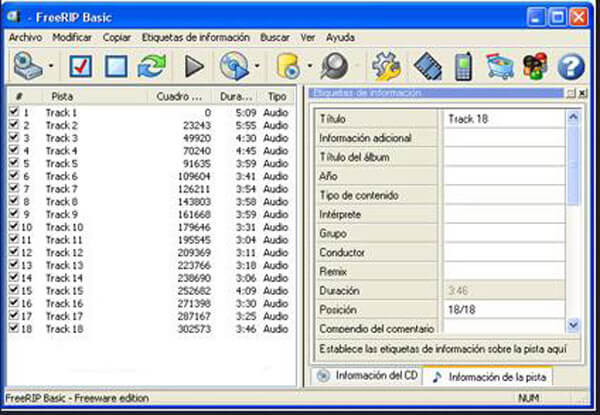Switch to the Información de la pista tab
The width and height of the screenshot is (600, 415).
click(488, 377)
